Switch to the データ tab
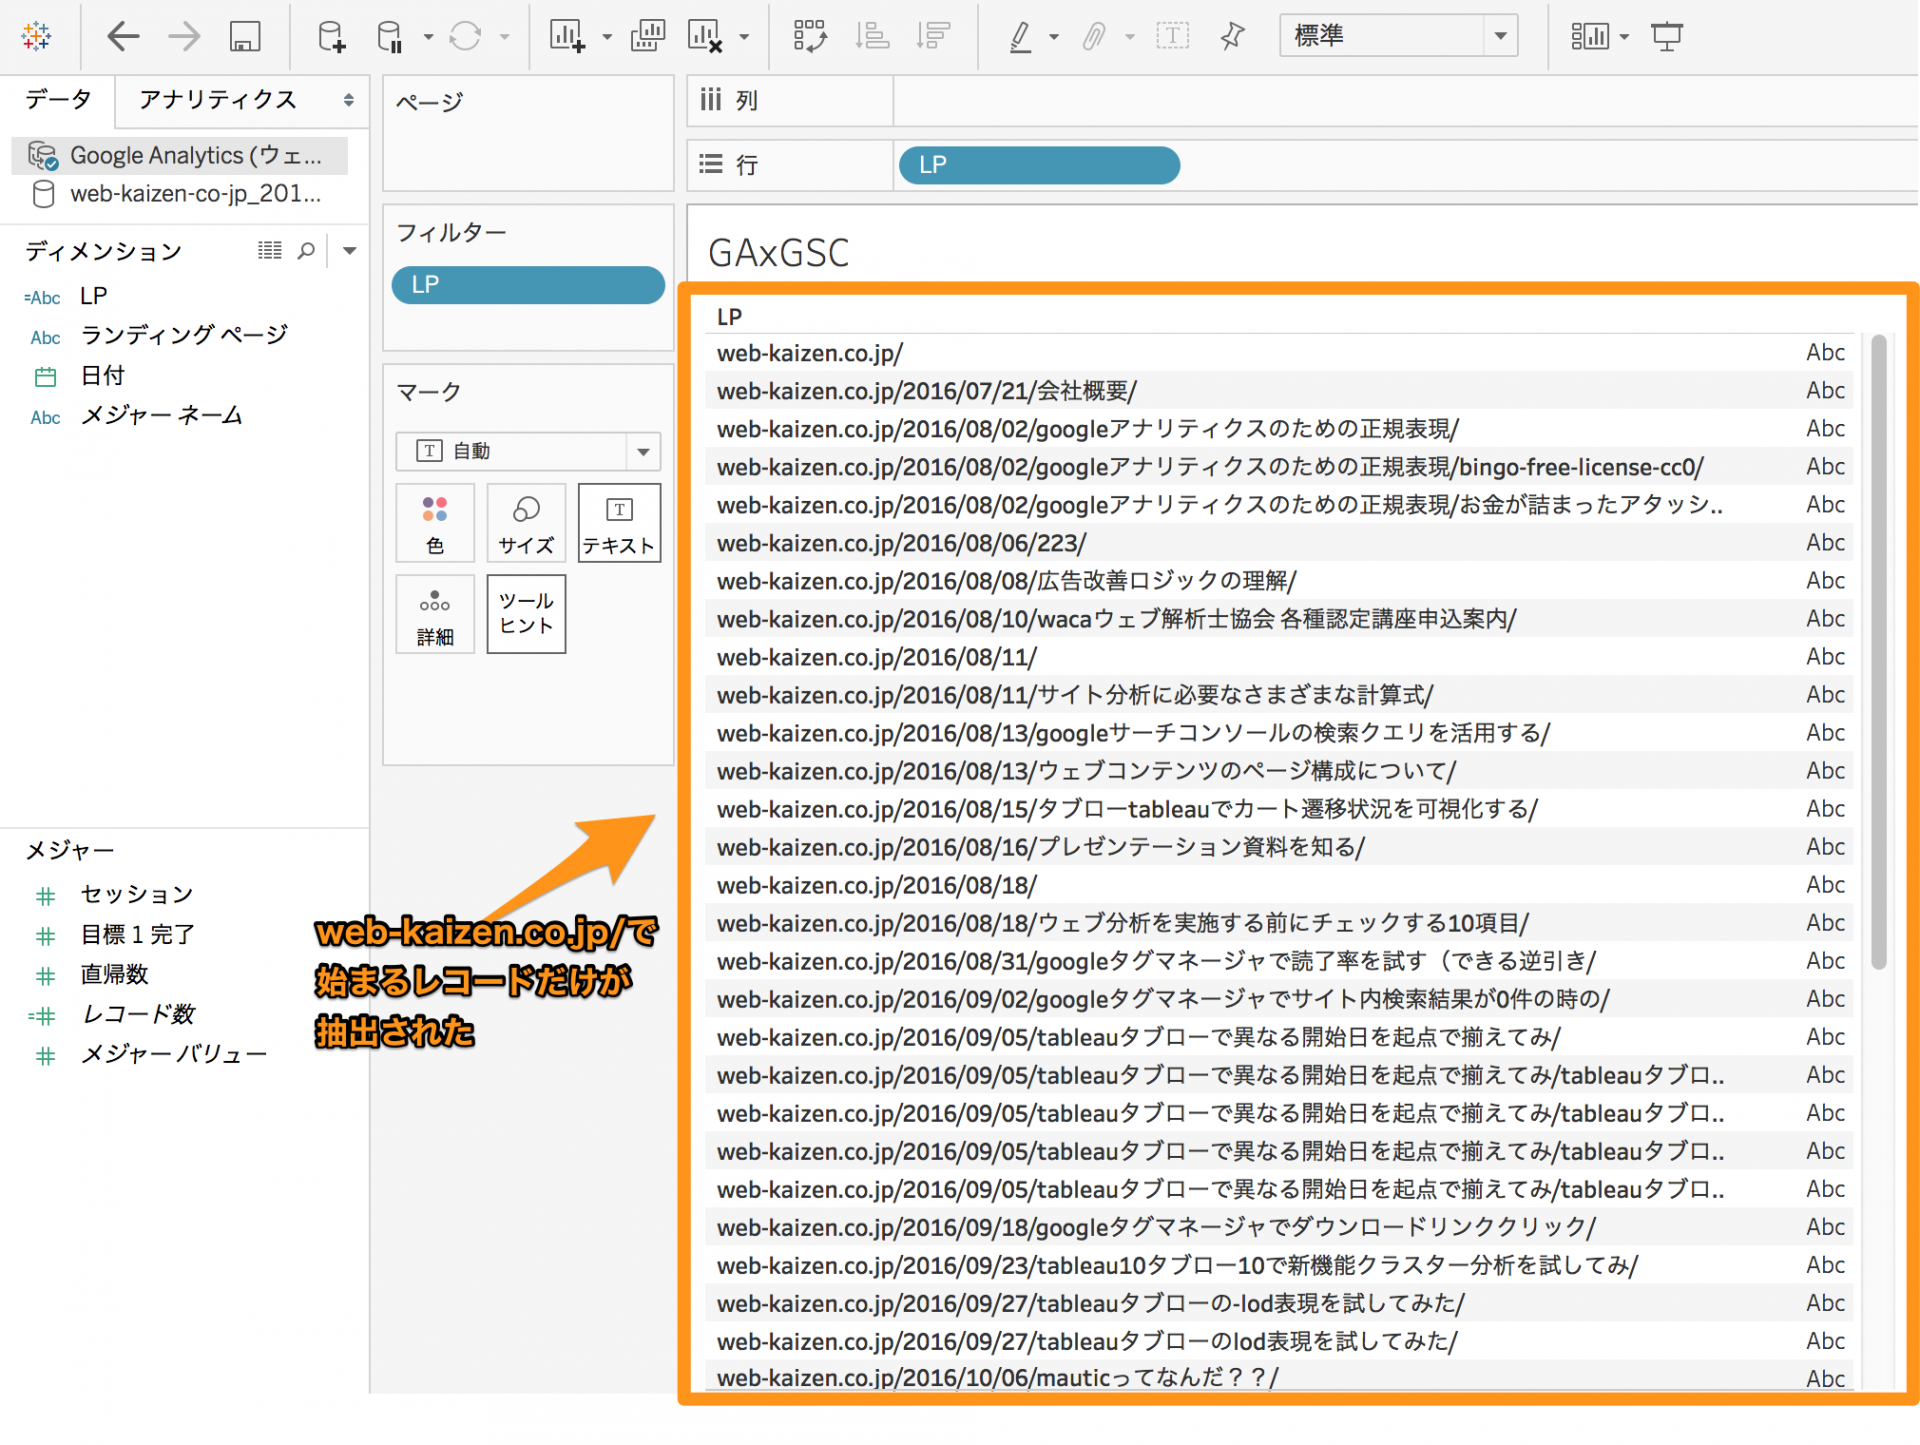The image size is (1920, 1445). (x=58, y=99)
